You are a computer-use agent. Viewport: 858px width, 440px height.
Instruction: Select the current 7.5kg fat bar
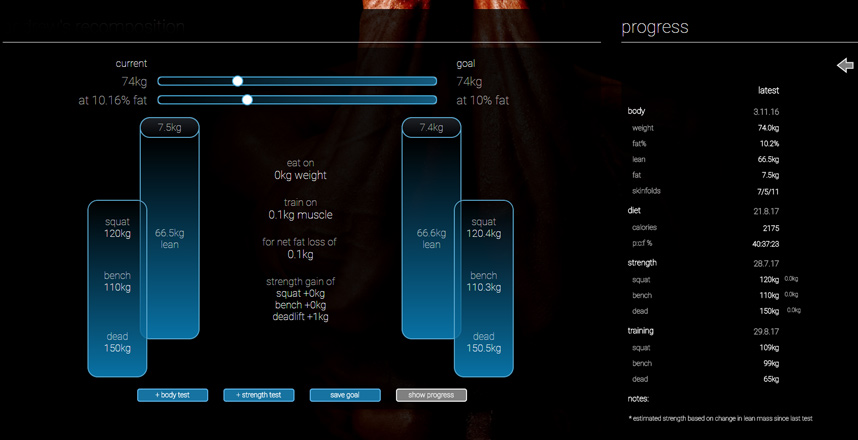(x=169, y=128)
